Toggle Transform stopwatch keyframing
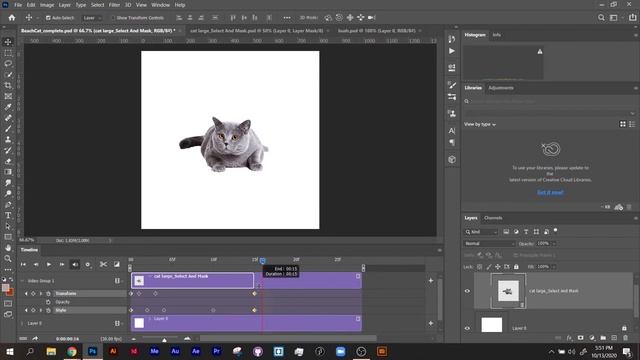Viewport: 640px width, 360px height. tap(48, 293)
